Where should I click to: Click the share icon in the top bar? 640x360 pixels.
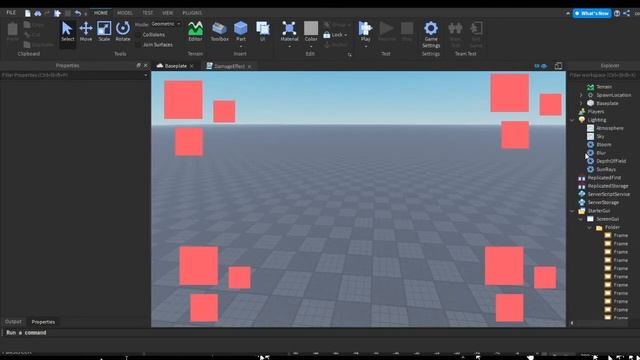[627, 13]
